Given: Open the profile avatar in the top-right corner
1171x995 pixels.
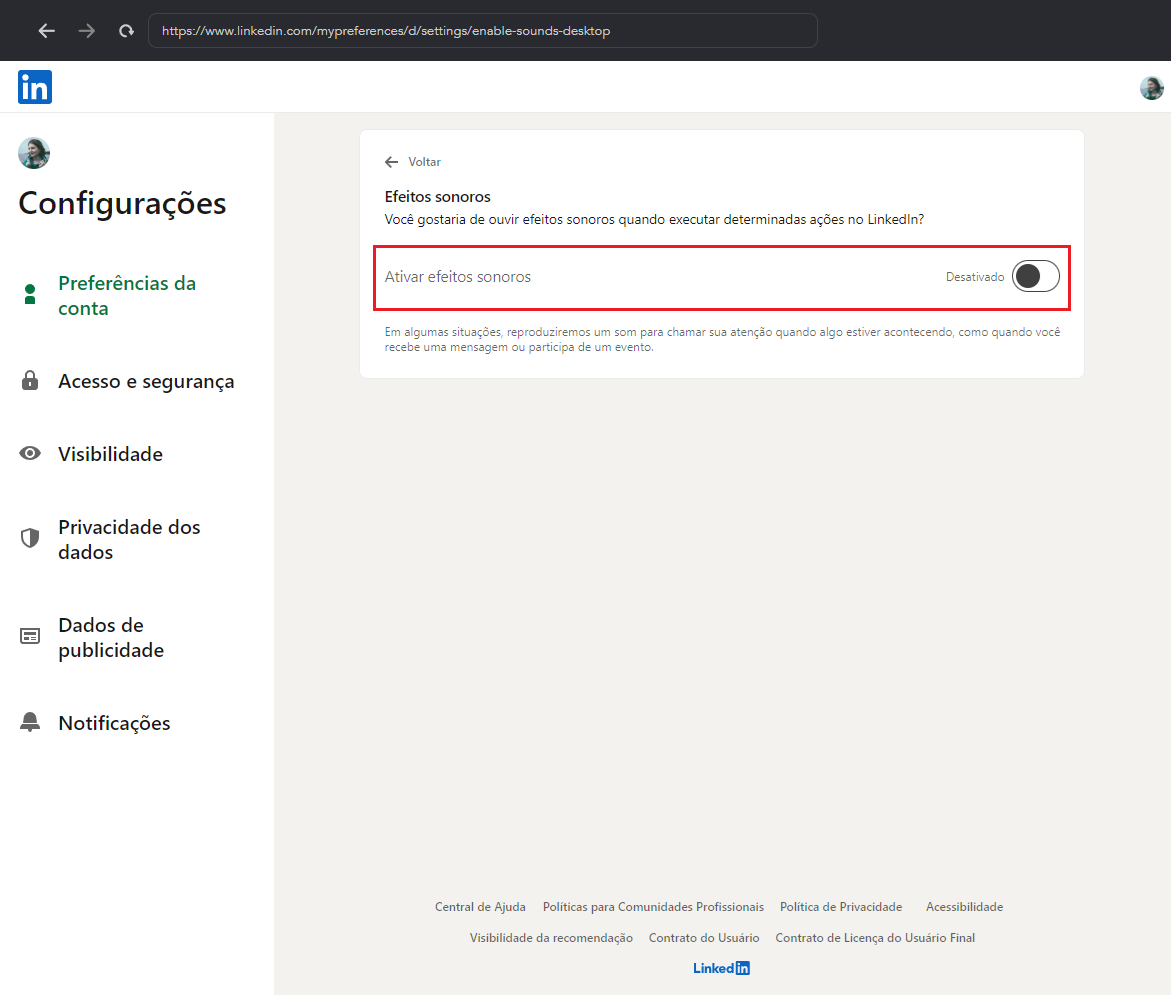Looking at the screenshot, I should coord(1151,88).
